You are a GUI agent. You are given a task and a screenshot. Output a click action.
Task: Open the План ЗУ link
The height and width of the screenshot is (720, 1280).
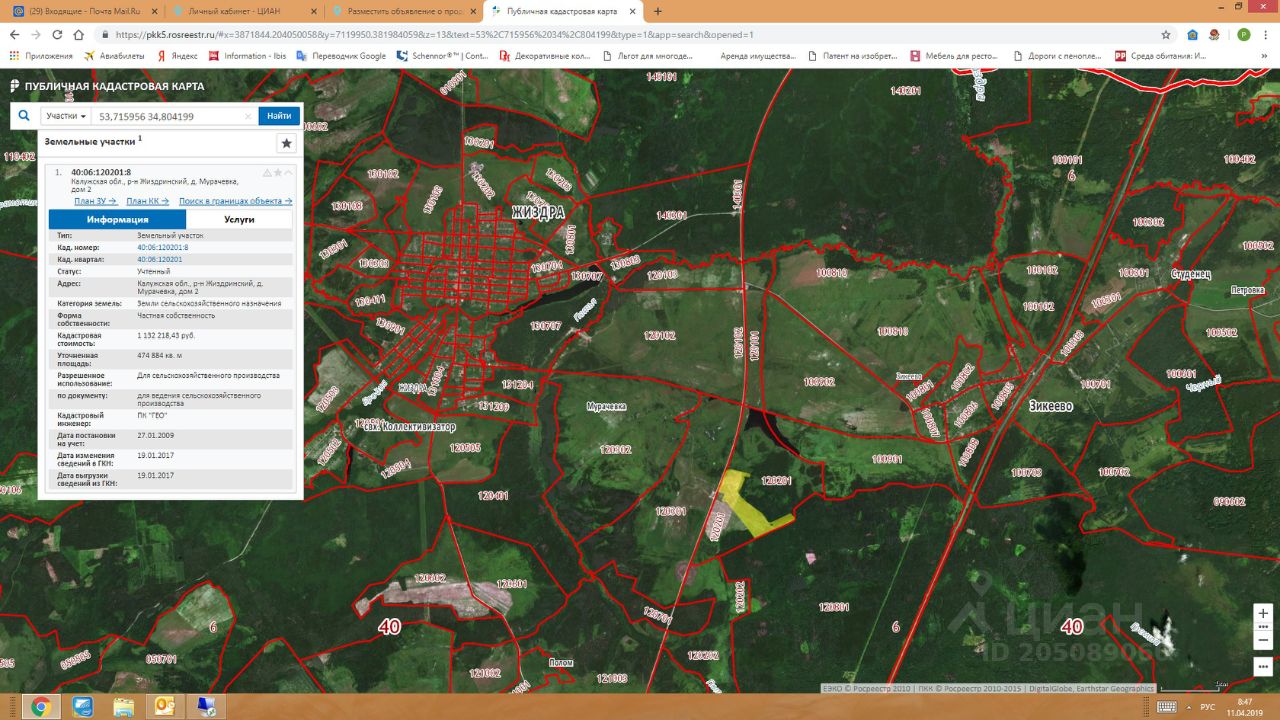tap(95, 201)
